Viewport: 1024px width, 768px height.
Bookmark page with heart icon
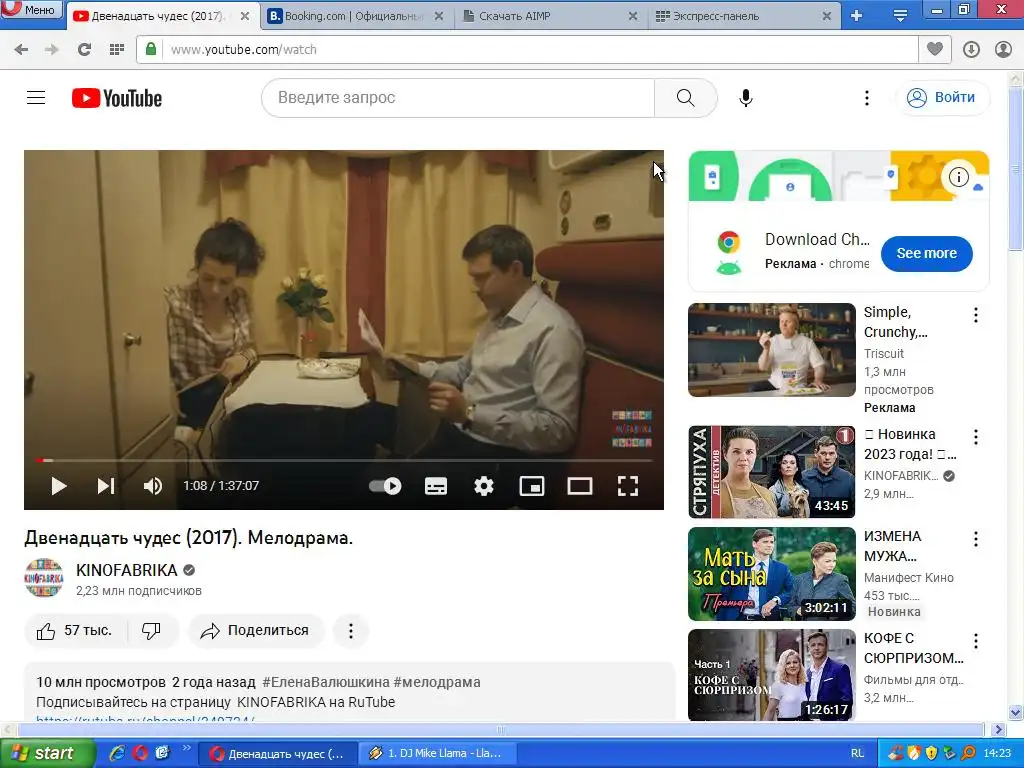click(x=935, y=50)
